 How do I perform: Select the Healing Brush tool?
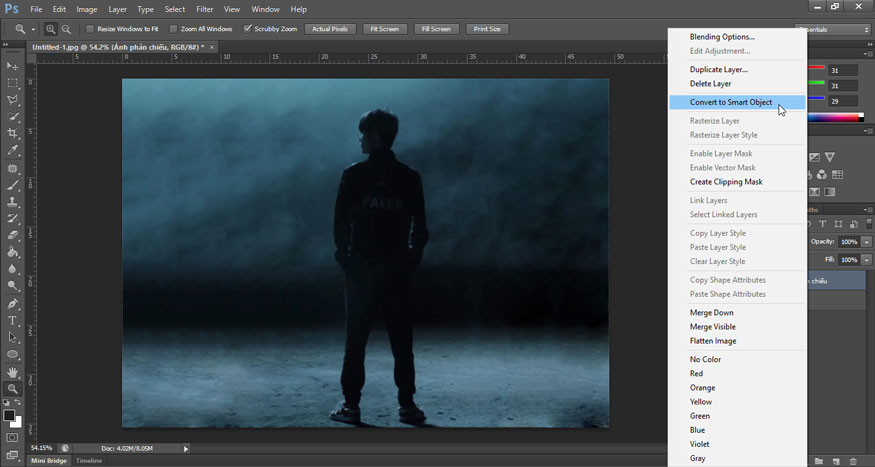pyautogui.click(x=12, y=168)
